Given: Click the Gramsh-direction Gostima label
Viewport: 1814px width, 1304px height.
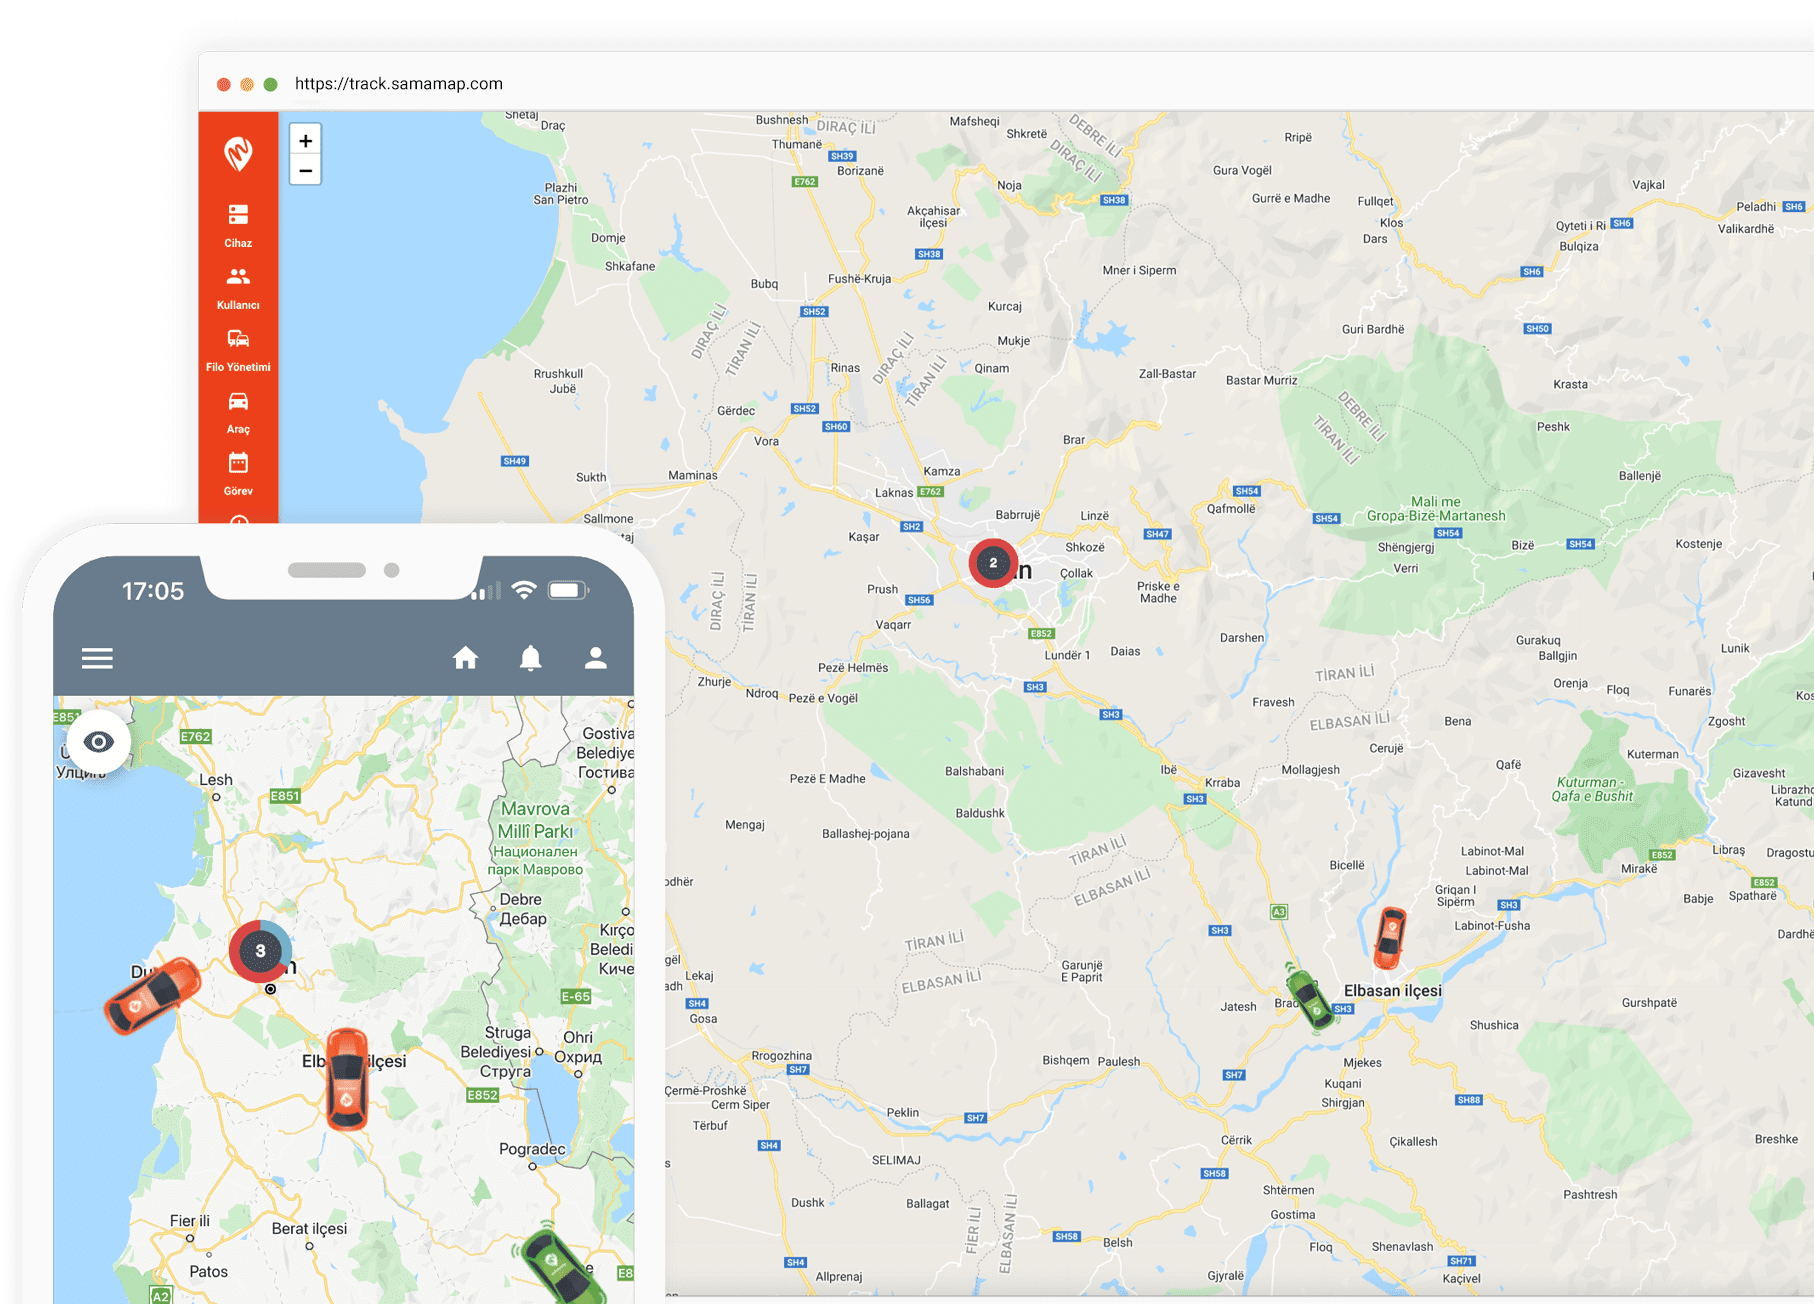Looking at the screenshot, I should (x=1293, y=1215).
